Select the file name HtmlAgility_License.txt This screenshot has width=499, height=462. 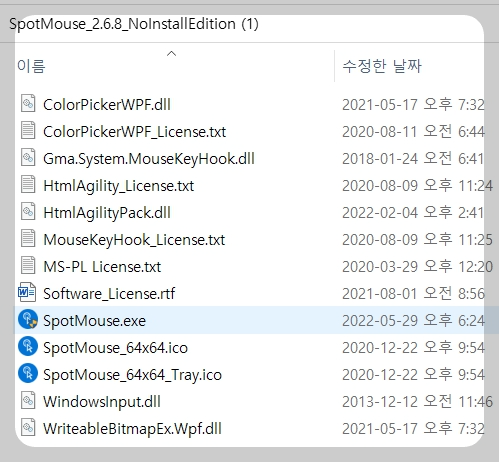pos(119,186)
